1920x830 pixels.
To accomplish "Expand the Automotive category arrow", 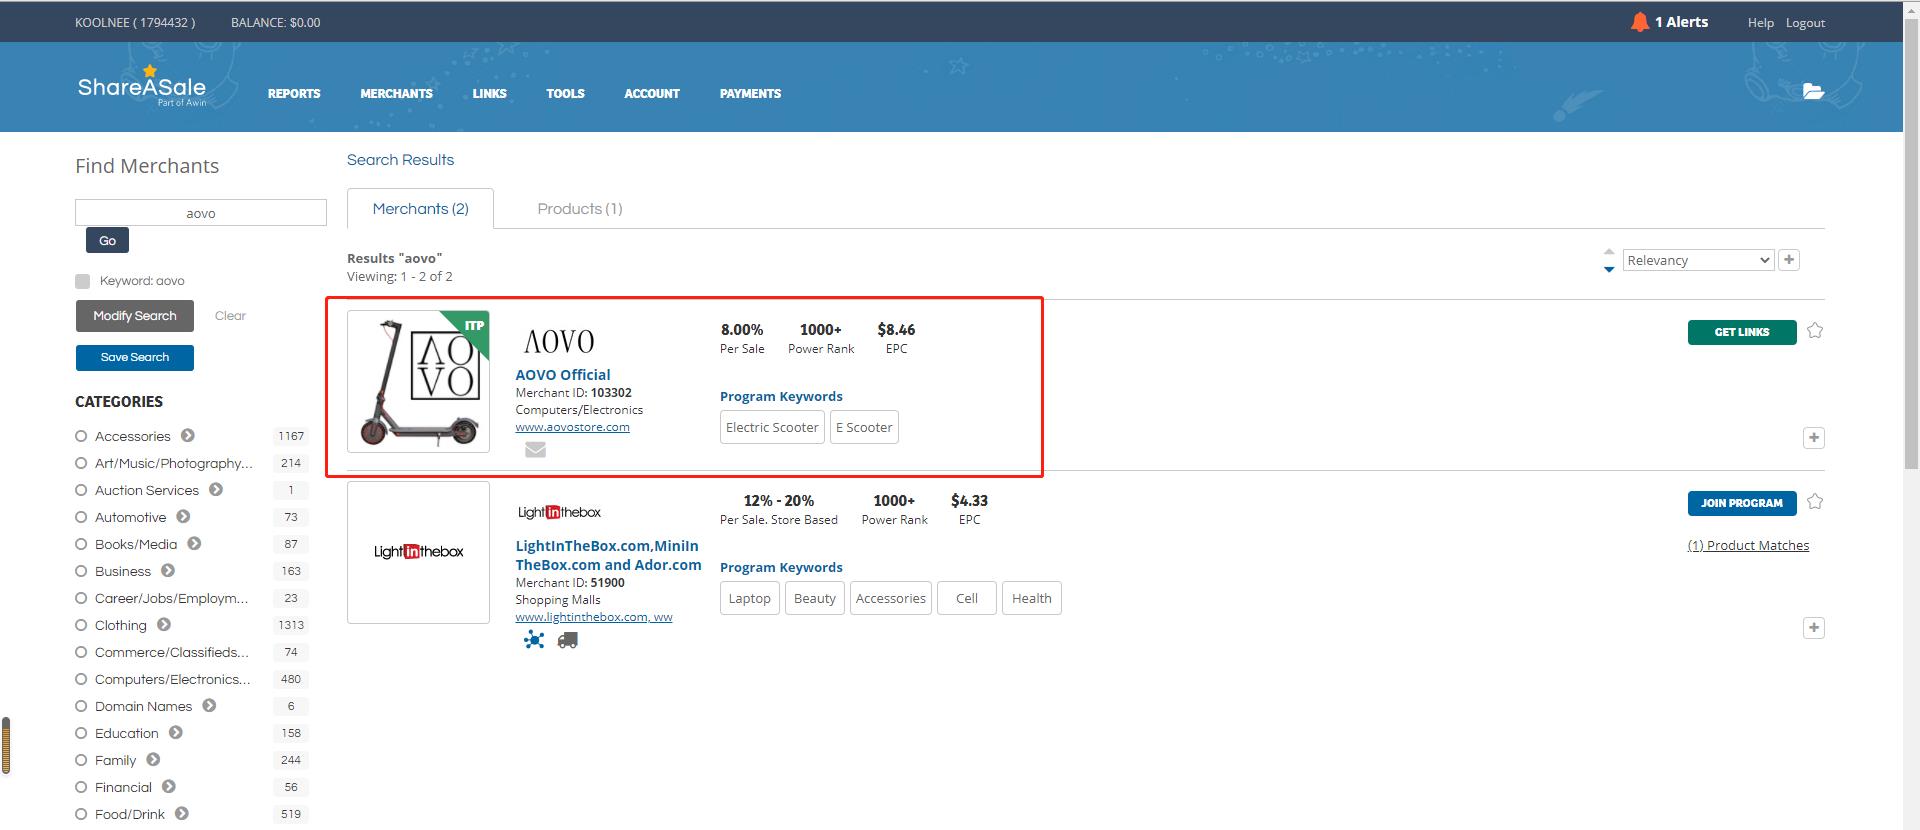I will [183, 517].
